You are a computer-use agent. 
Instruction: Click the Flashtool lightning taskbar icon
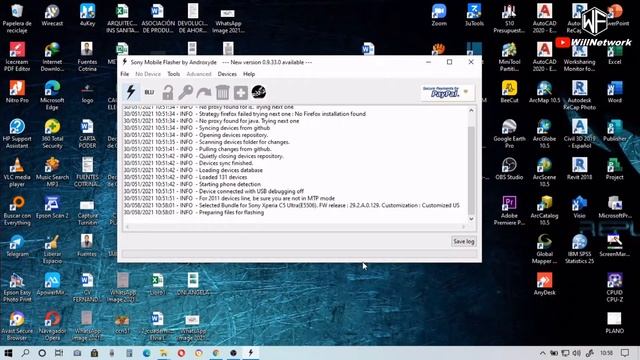[x=251, y=353]
